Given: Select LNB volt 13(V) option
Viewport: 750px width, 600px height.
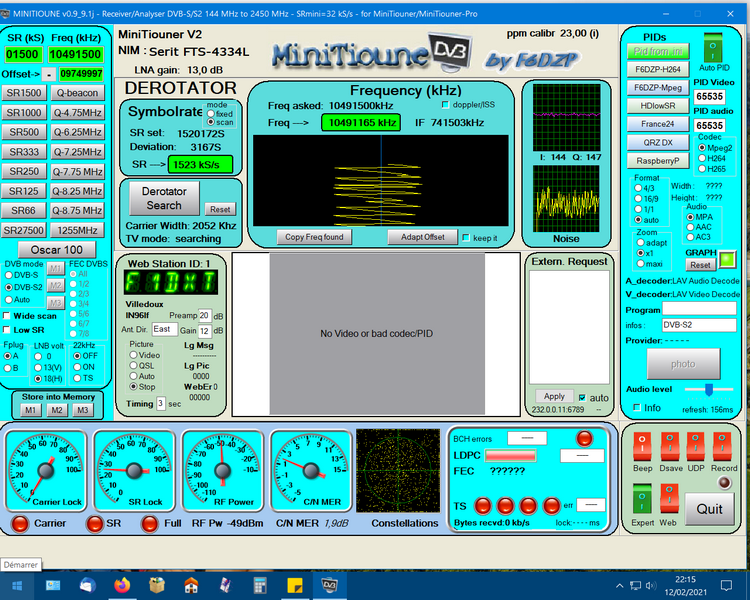Looking at the screenshot, I should pos(38,367).
